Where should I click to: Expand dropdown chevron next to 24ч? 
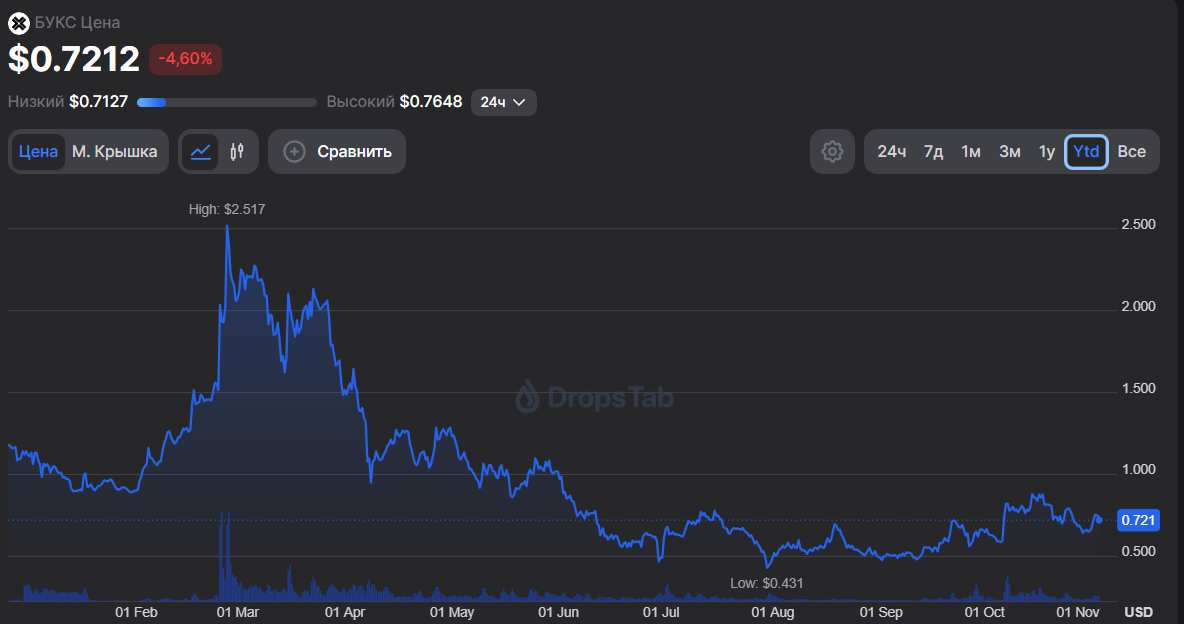(519, 102)
